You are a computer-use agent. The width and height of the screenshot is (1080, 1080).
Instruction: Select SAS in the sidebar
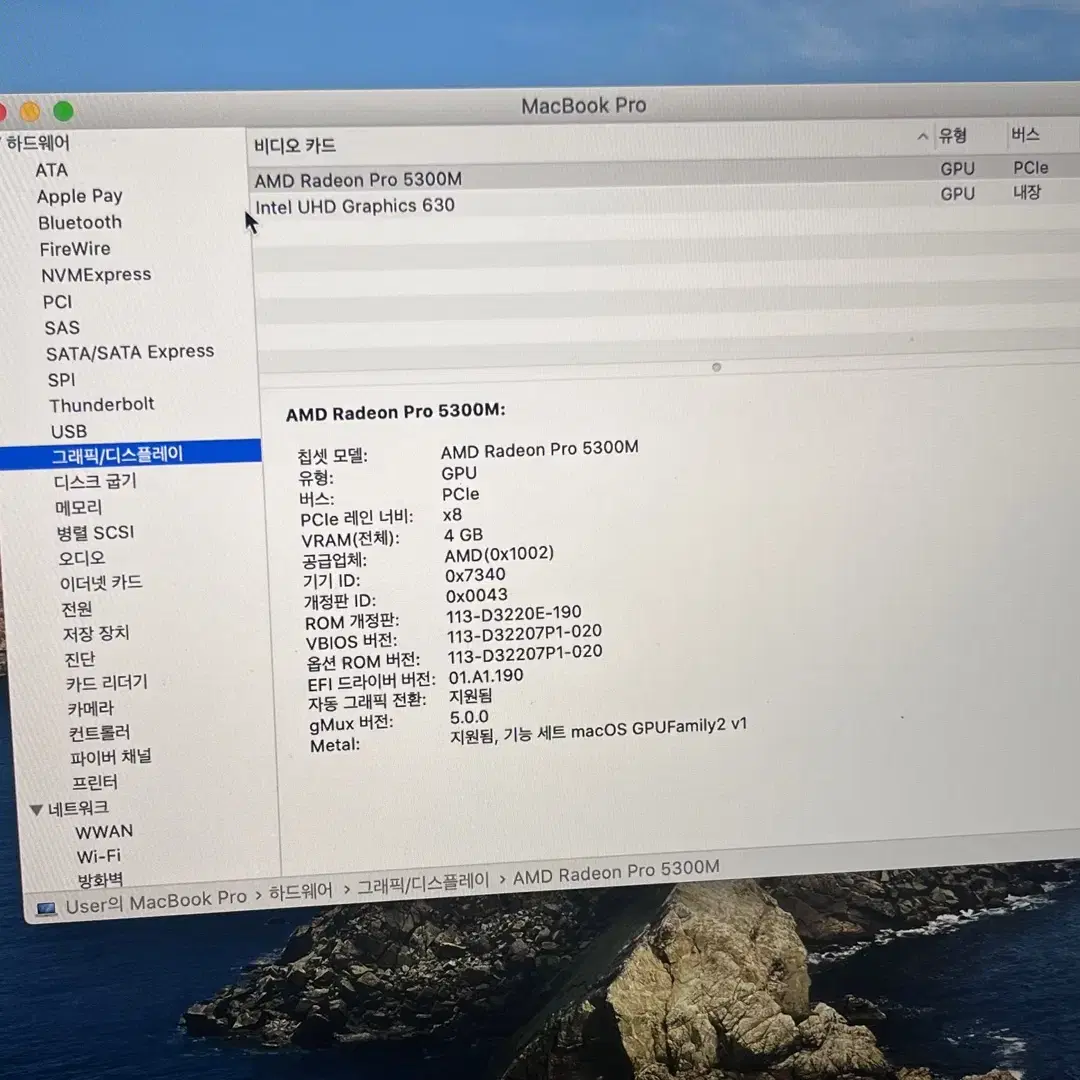tap(62, 328)
